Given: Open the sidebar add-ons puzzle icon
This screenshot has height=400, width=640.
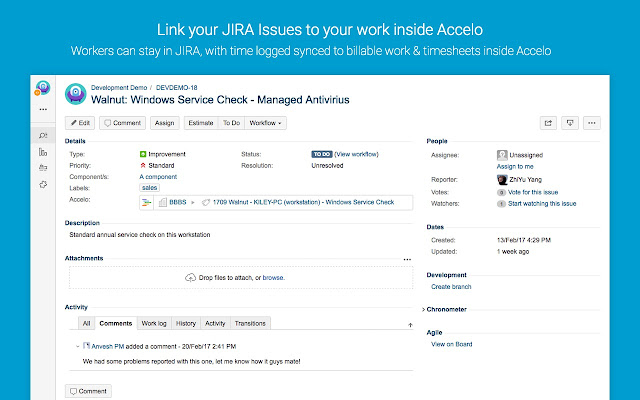Looking at the screenshot, I should (x=43, y=184).
